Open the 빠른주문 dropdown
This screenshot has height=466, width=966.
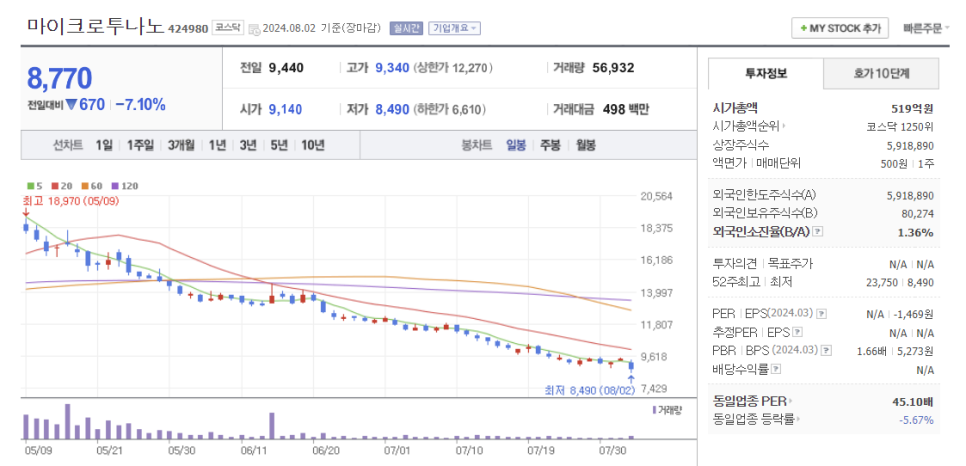point(926,28)
